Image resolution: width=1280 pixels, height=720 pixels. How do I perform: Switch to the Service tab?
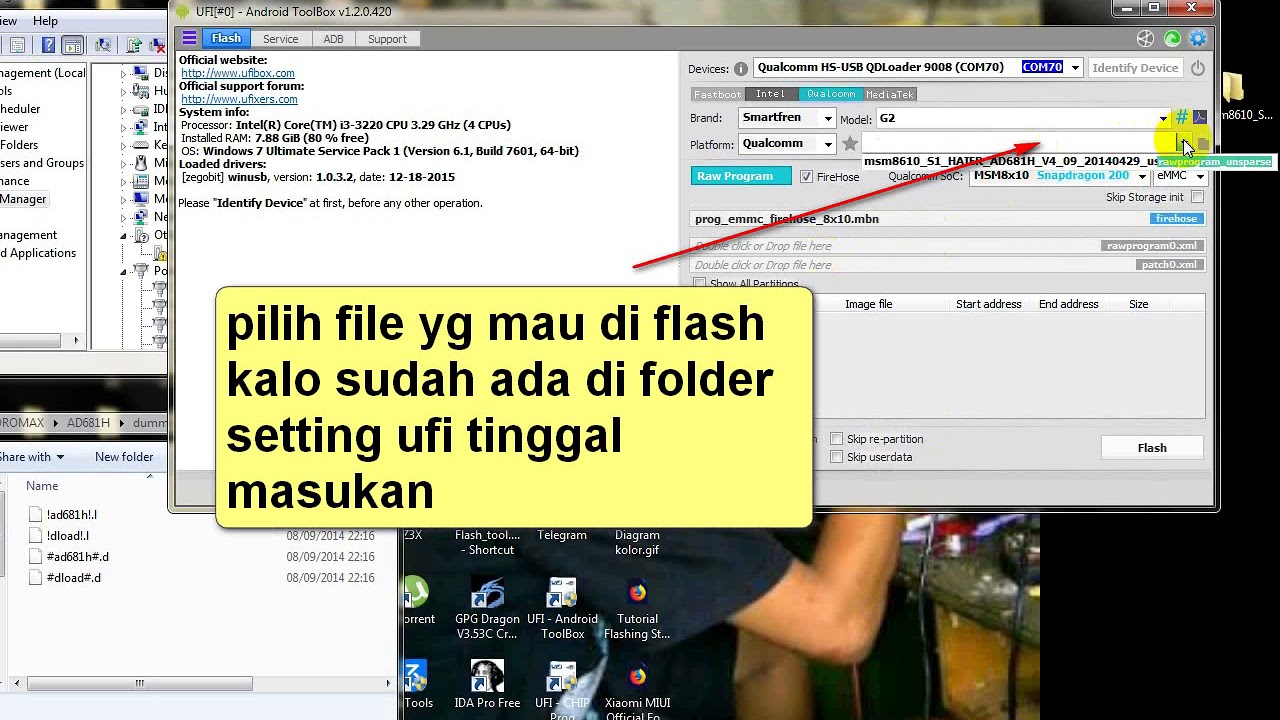(280, 39)
